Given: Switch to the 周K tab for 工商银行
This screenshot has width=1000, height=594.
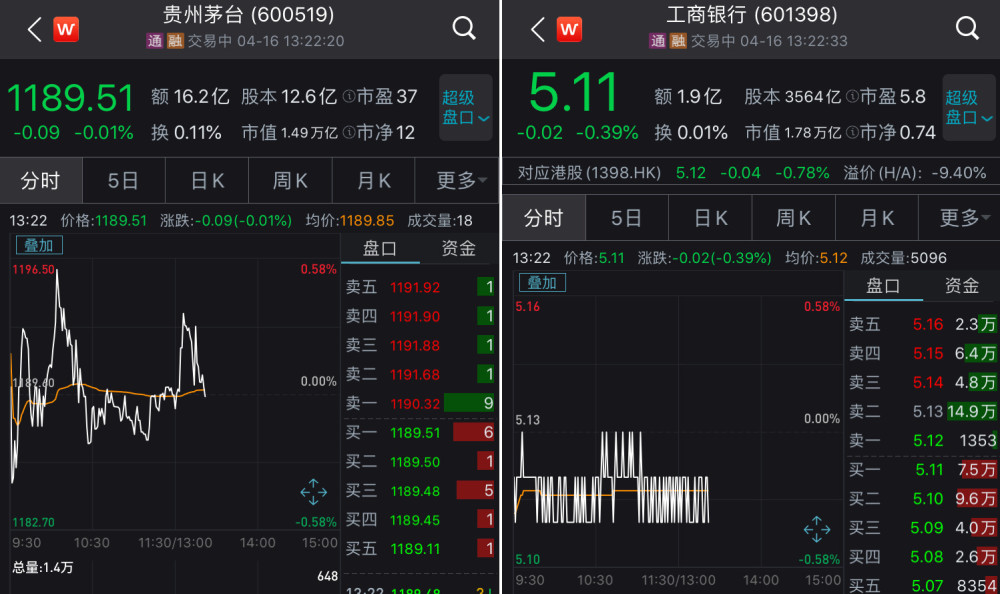Looking at the screenshot, I should coord(793,218).
